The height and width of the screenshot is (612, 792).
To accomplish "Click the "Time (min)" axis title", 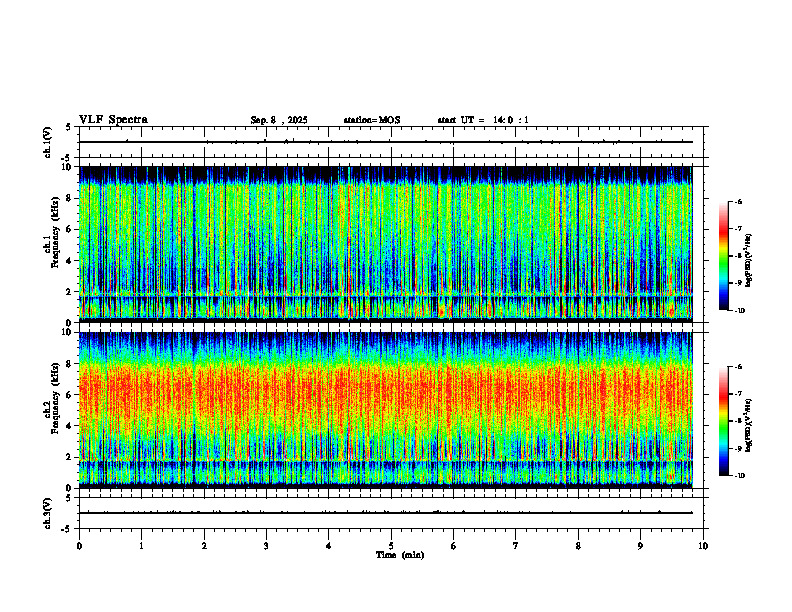I will 400,555.
